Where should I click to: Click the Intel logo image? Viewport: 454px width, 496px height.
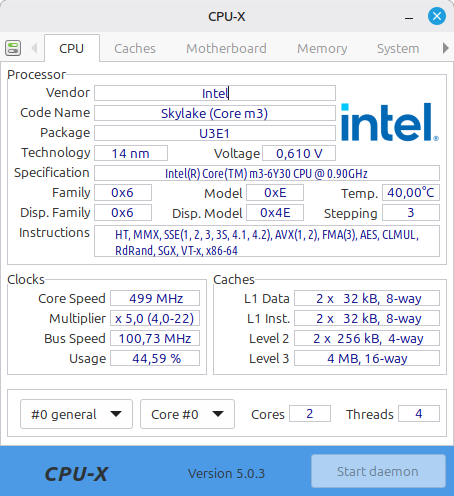coord(390,122)
